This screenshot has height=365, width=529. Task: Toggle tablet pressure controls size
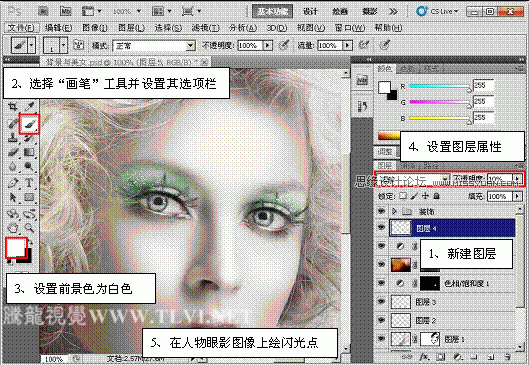point(385,45)
